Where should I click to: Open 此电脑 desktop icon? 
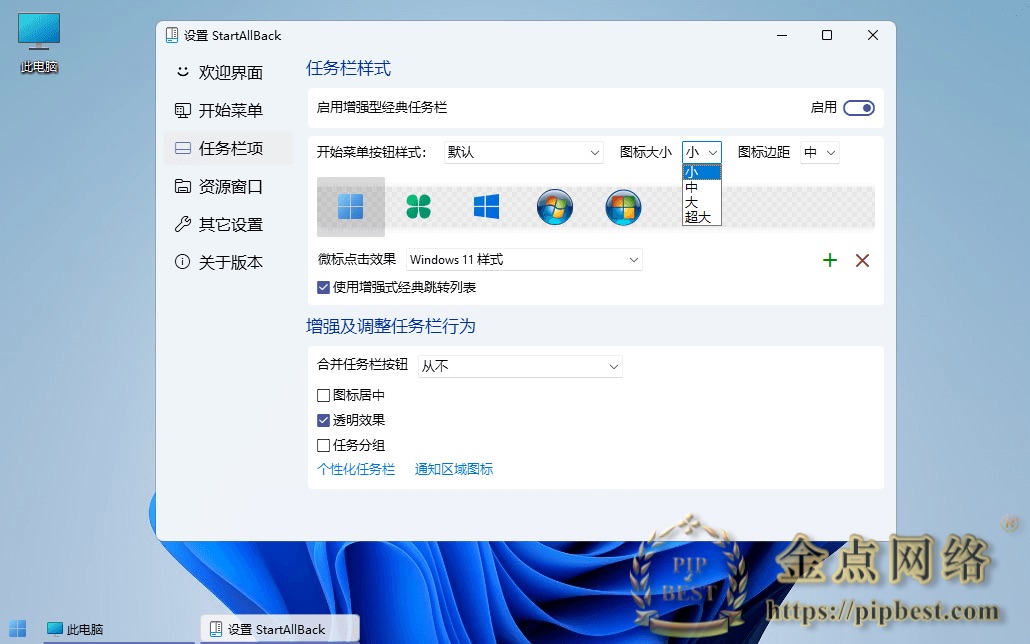tap(39, 43)
